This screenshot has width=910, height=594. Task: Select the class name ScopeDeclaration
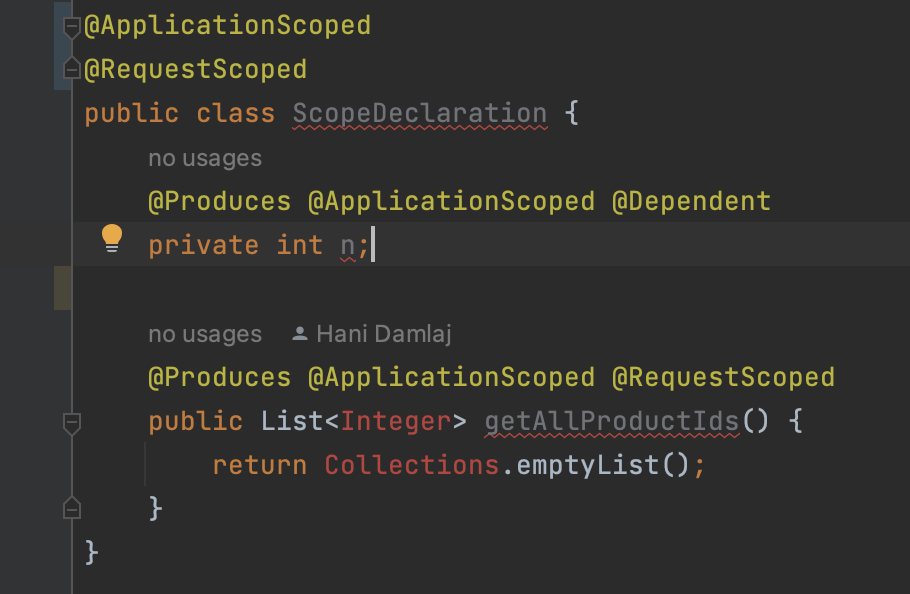click(x=418, y=112)
